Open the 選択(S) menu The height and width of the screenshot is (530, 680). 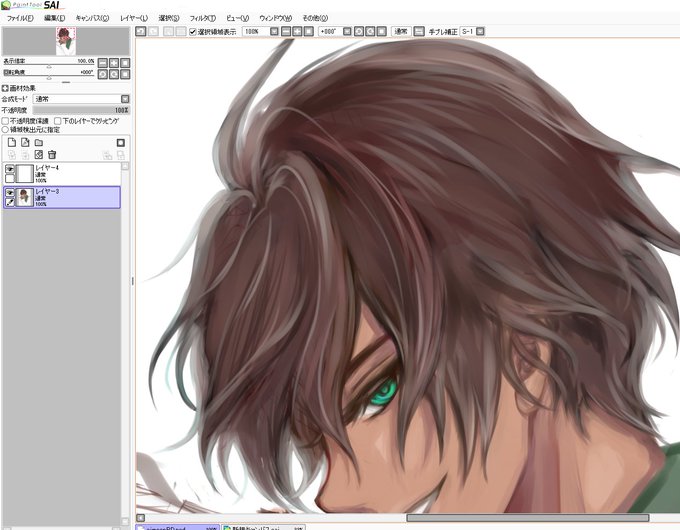[x=169, y=18]
